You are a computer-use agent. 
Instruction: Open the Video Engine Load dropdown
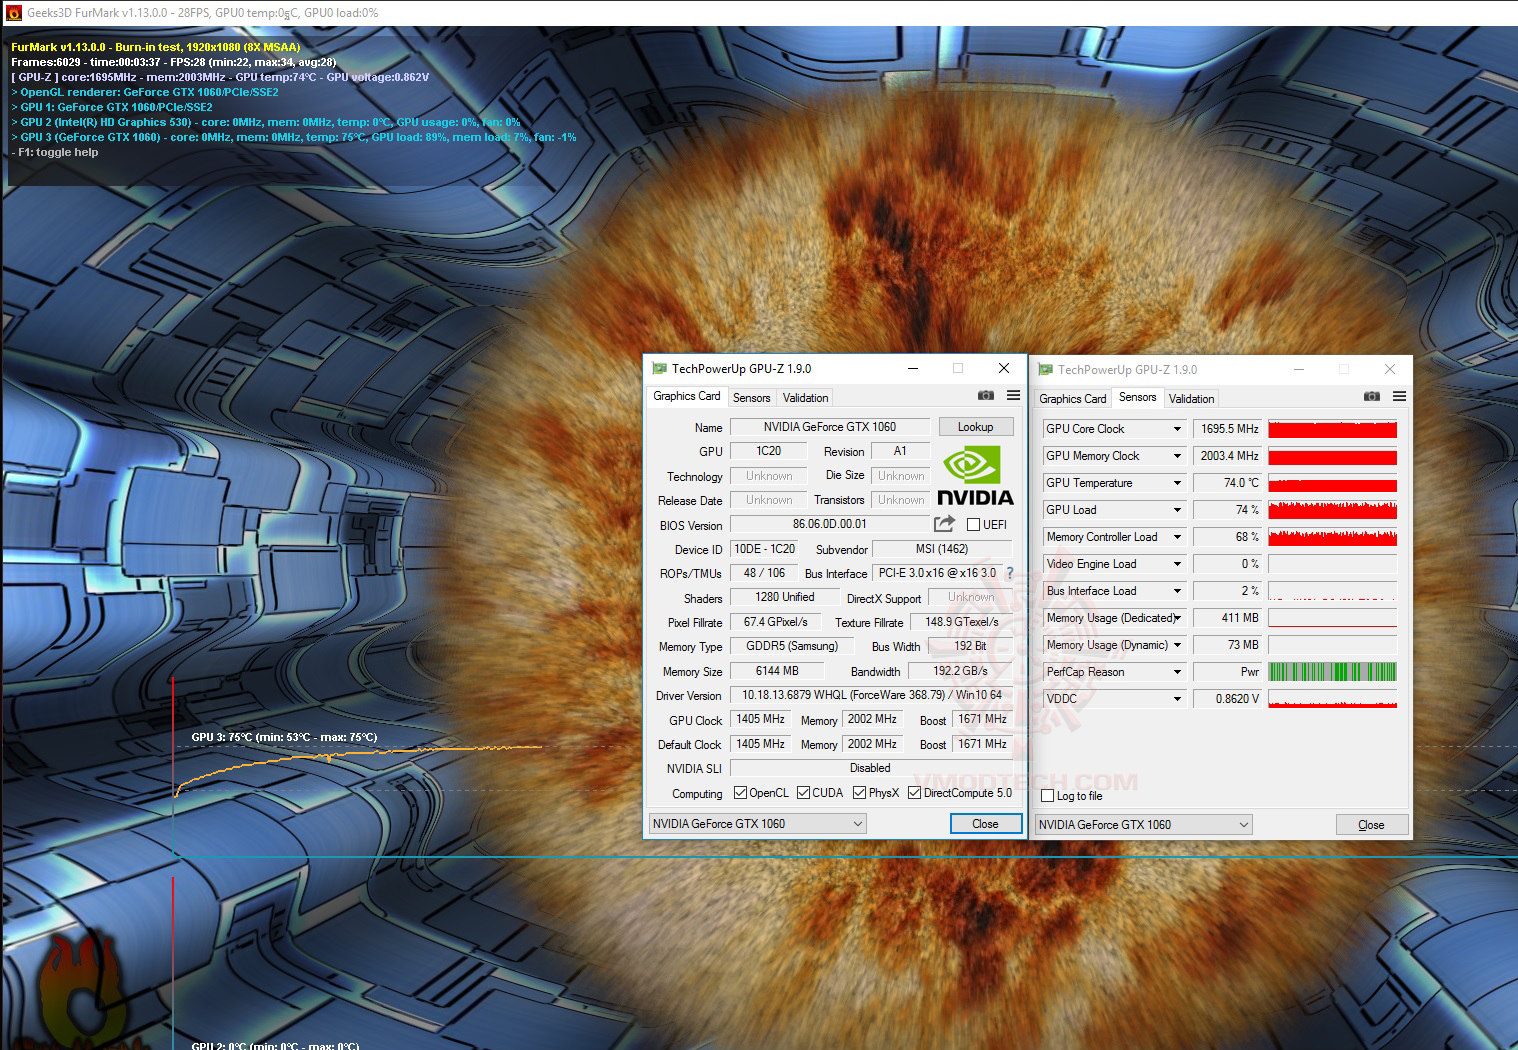coord(1177,564)
